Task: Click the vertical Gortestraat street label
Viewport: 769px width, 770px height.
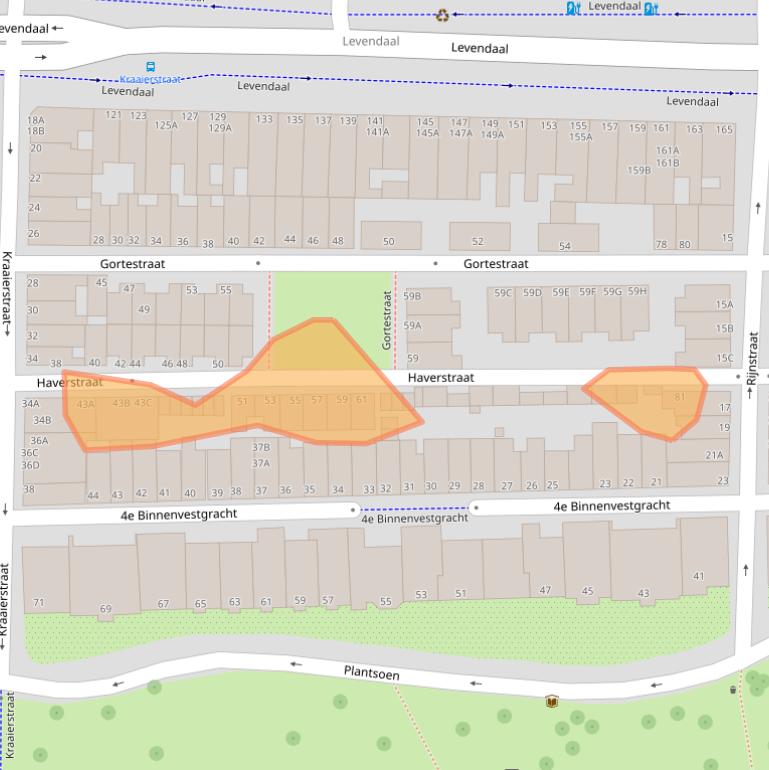Action: pos(387,320)
